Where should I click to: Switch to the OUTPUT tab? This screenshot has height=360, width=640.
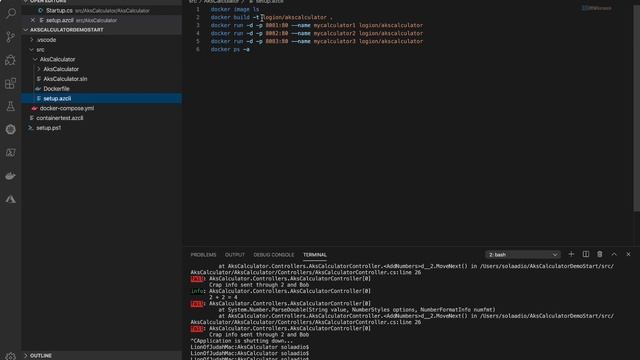coord(235,255)
